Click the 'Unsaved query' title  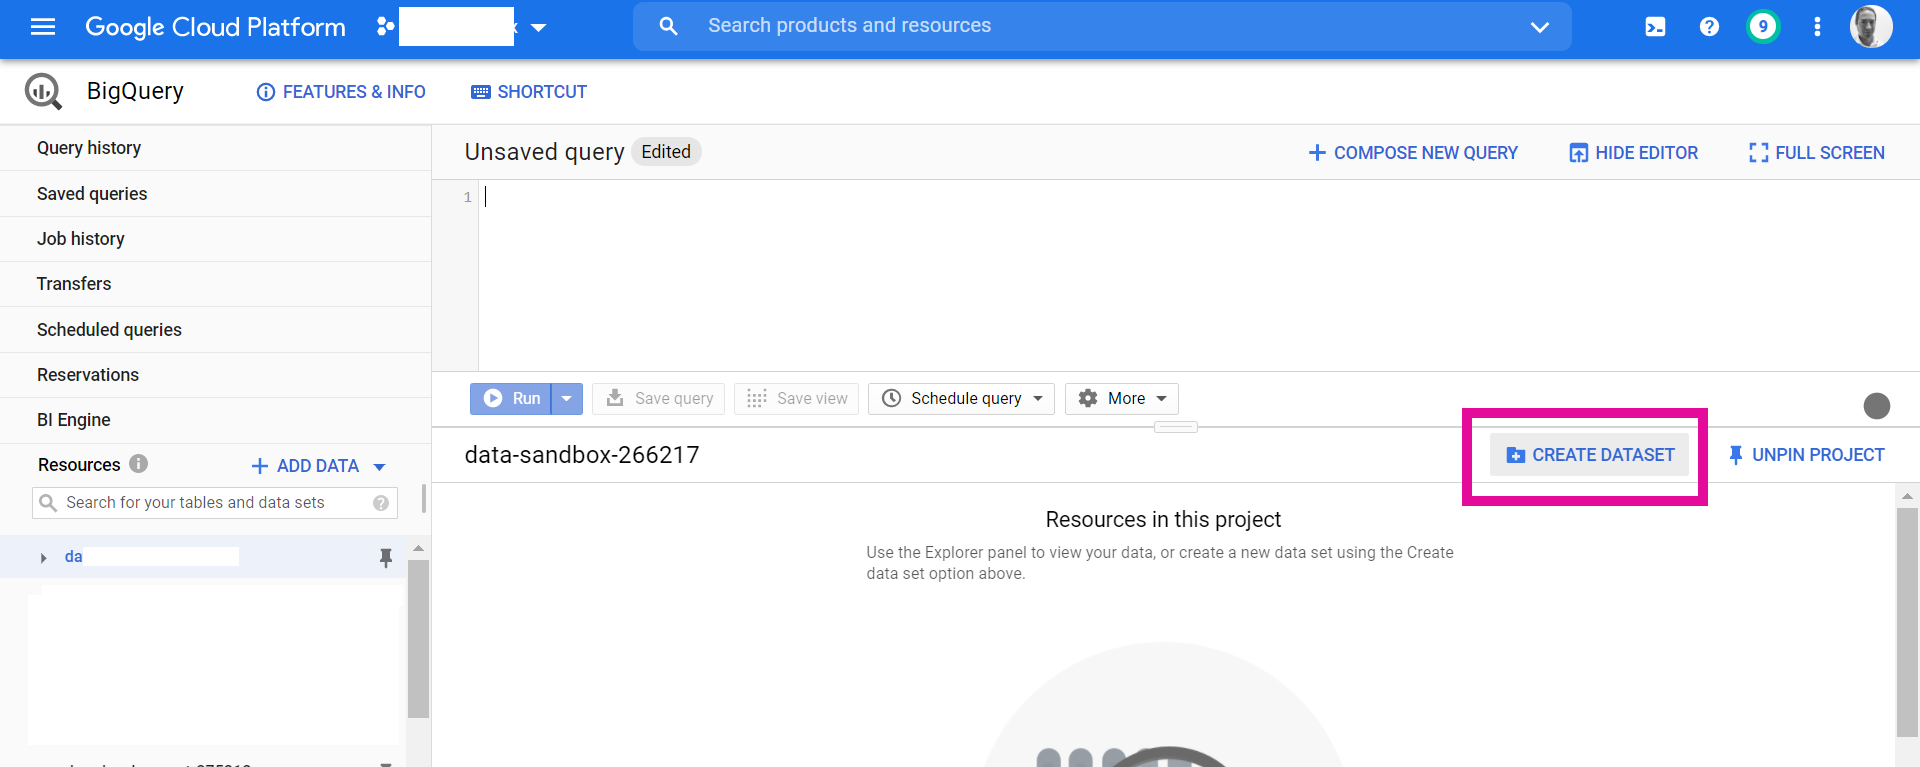click(544, 152)
